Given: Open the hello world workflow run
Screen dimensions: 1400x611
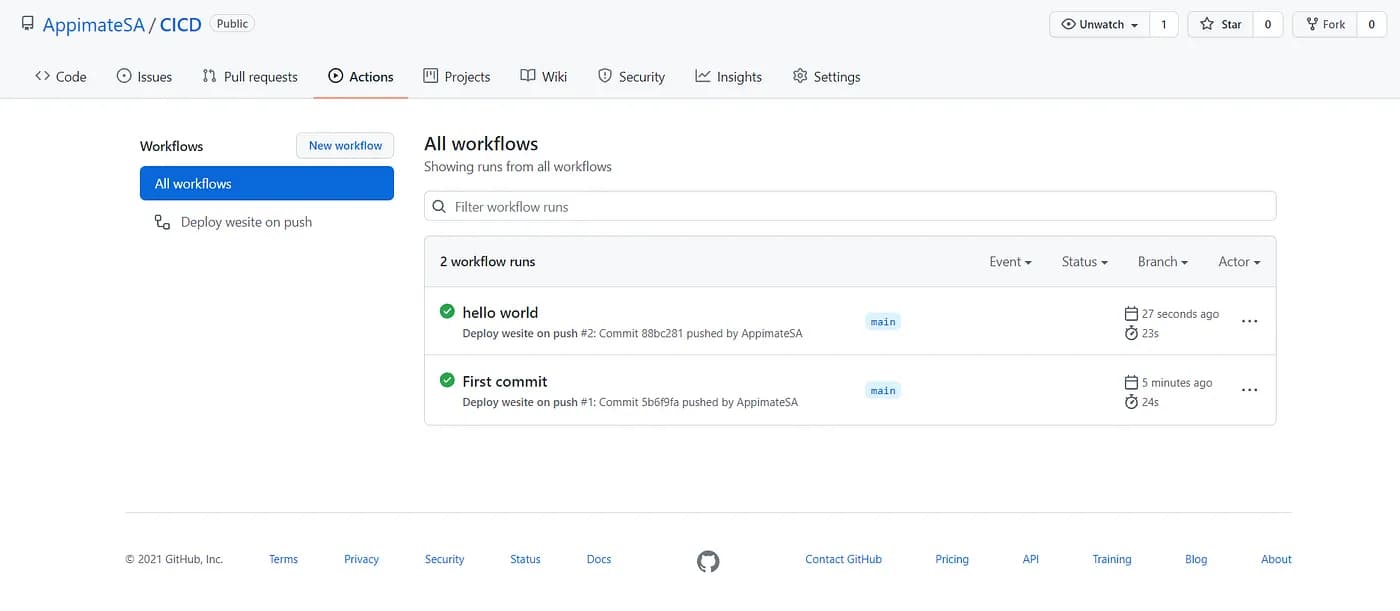Looking at the screenshot, I should click(x=500, y=313).
